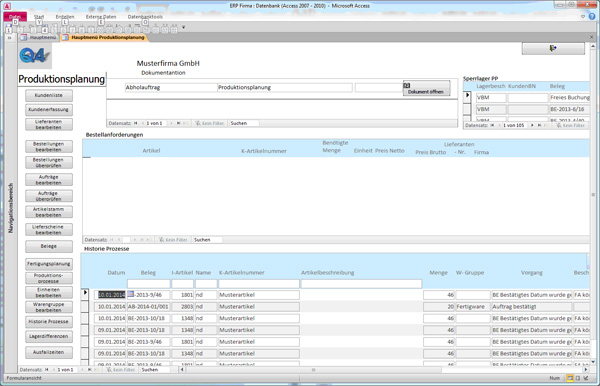Click the Artikelbeschreibung filter field
Image resolution: width=600 pixels, height=386 pixels.
(361, 283)
